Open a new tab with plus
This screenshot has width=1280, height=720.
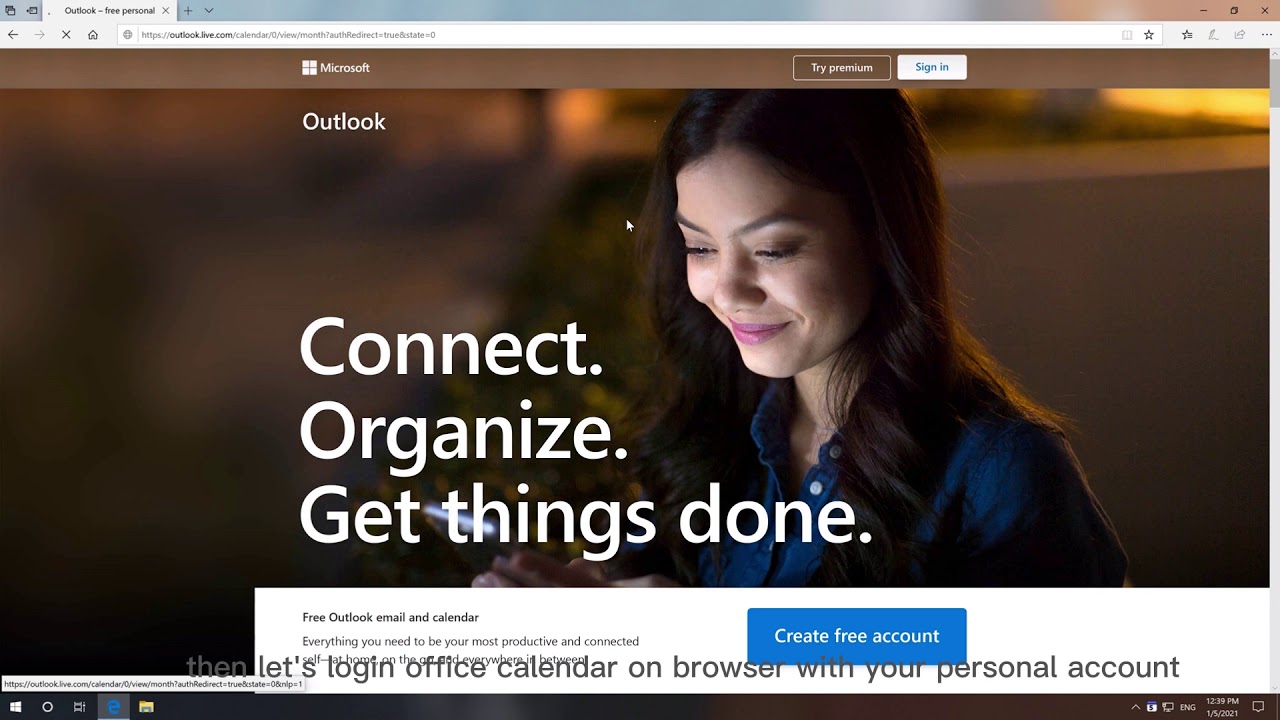coord(187,11)
